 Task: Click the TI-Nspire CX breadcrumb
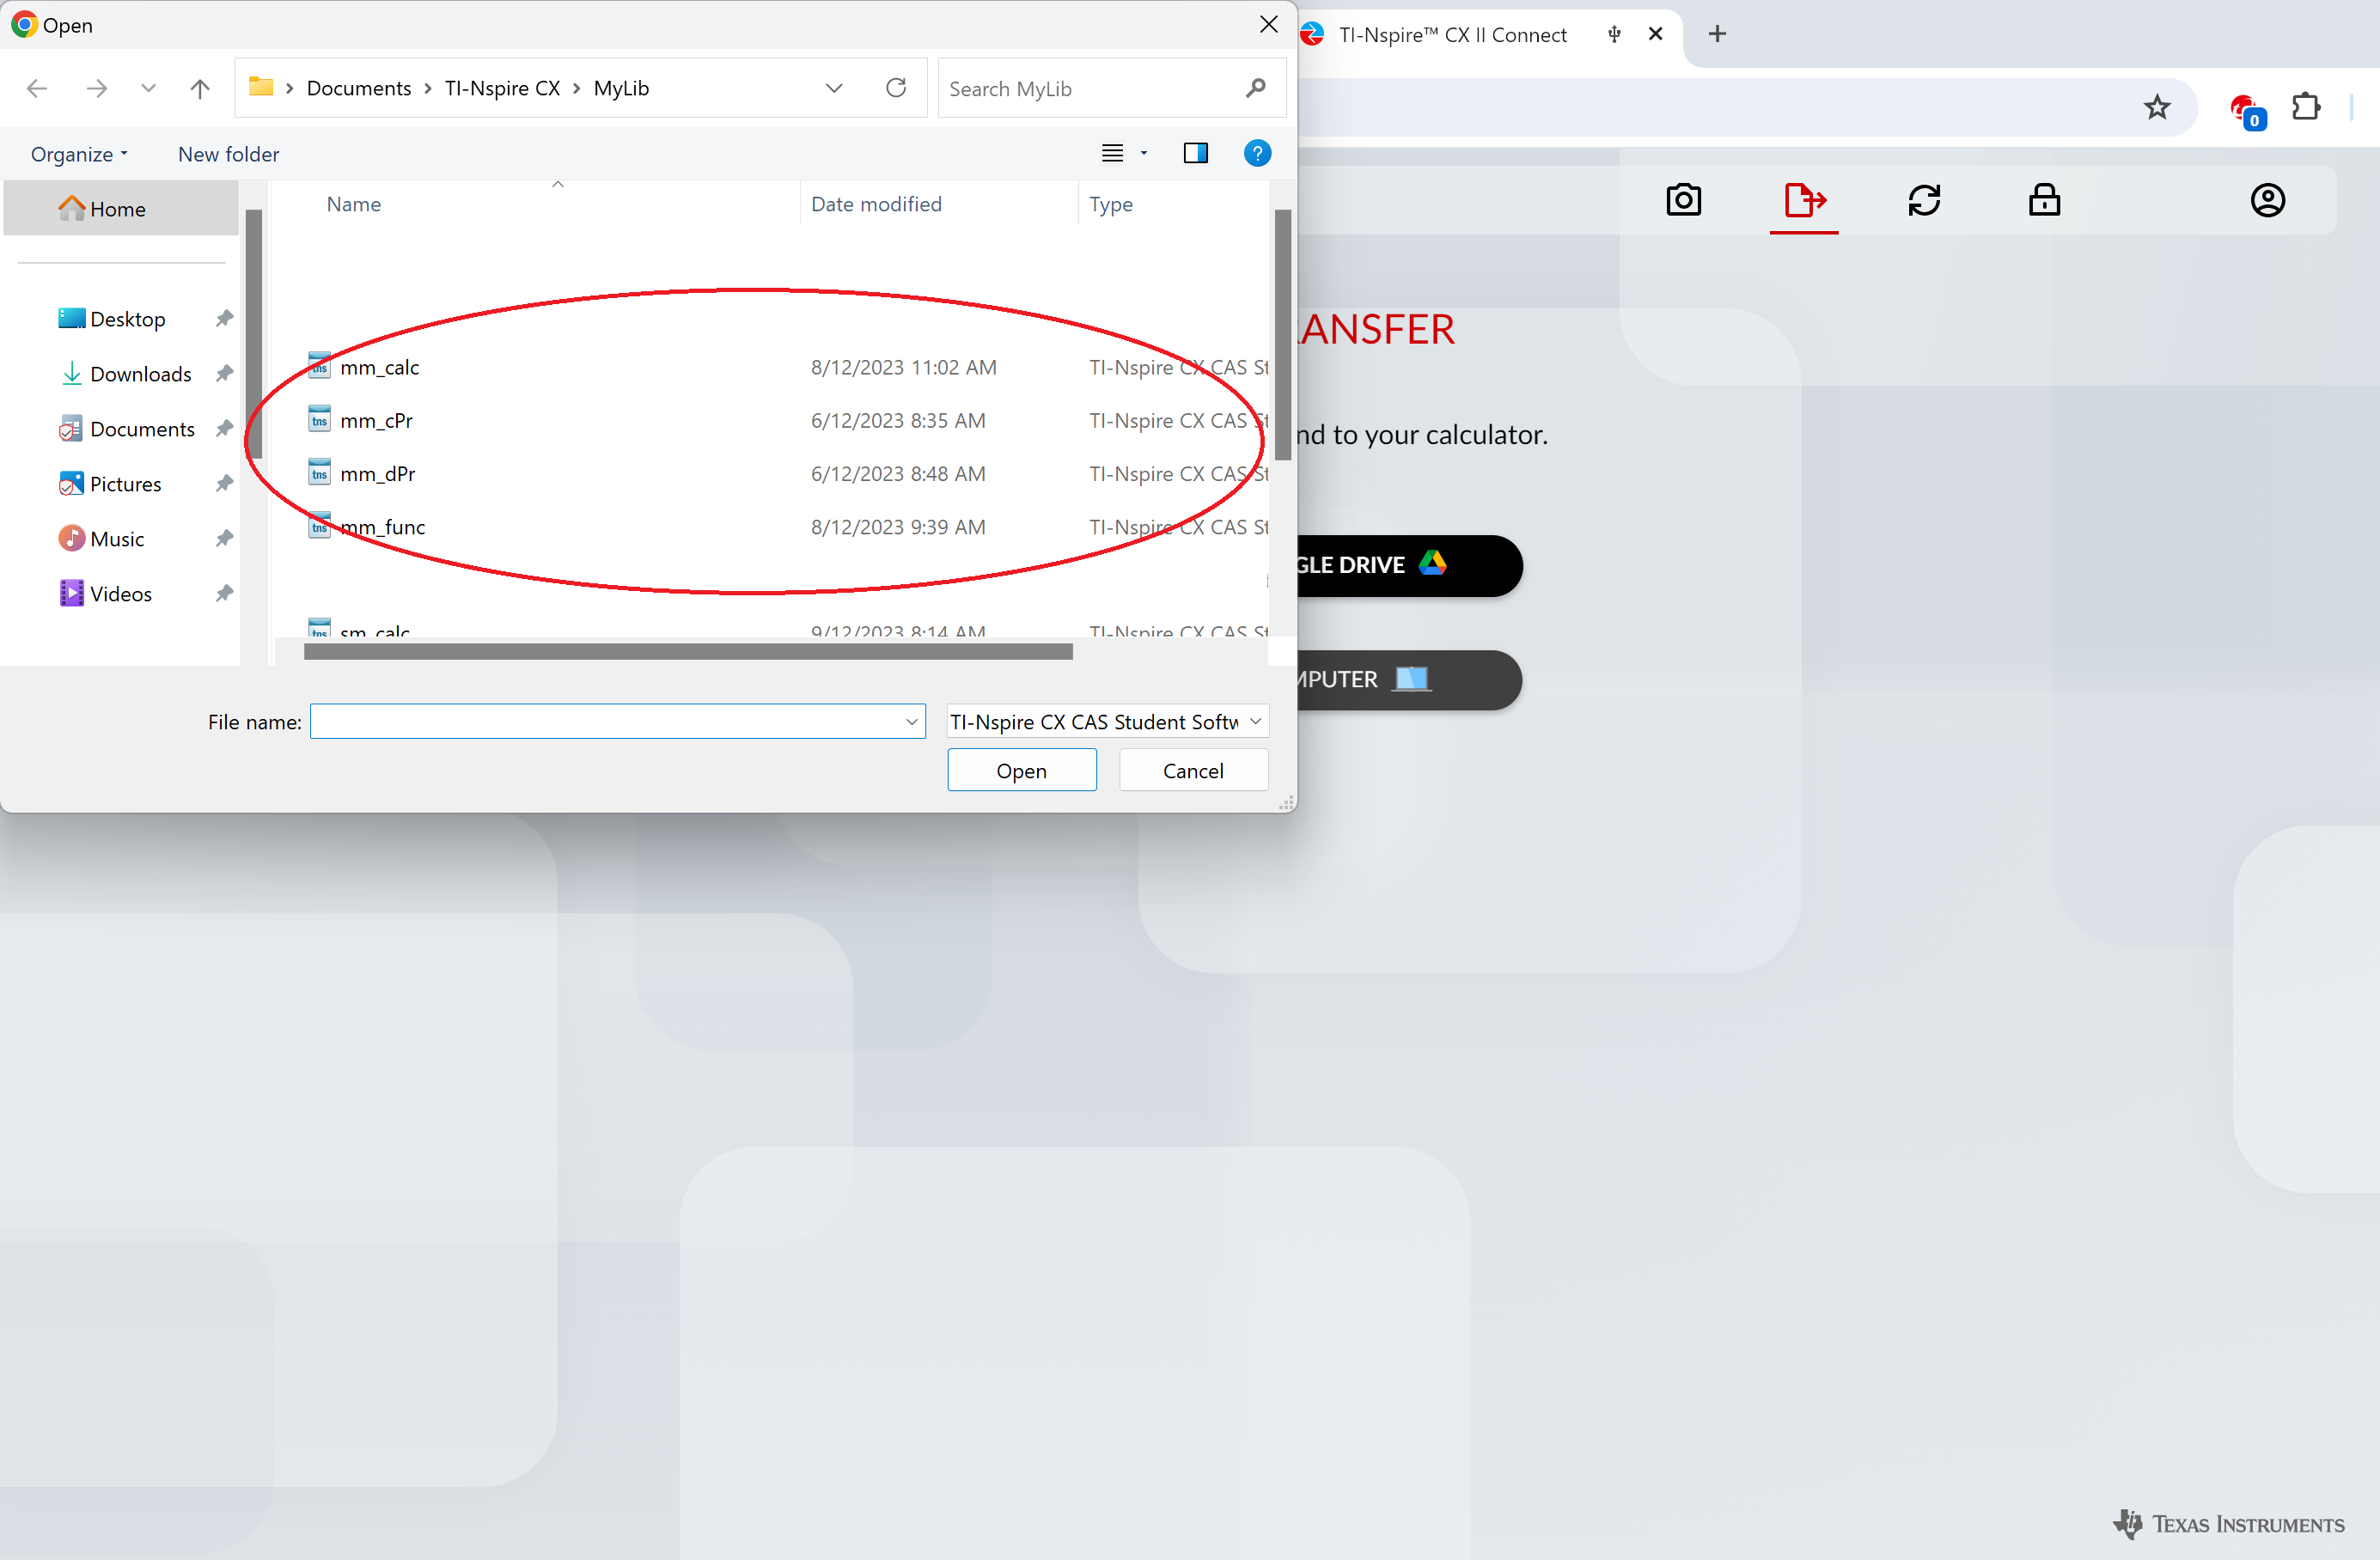[502, 88]
